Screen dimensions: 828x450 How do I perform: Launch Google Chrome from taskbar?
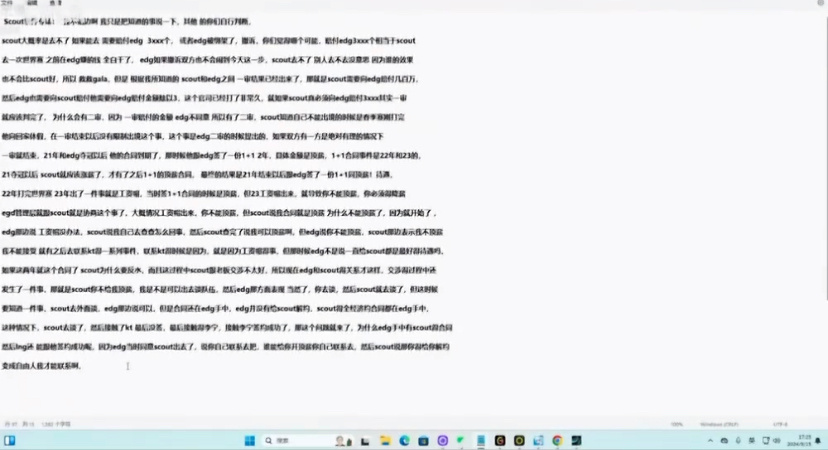point(557,440)
